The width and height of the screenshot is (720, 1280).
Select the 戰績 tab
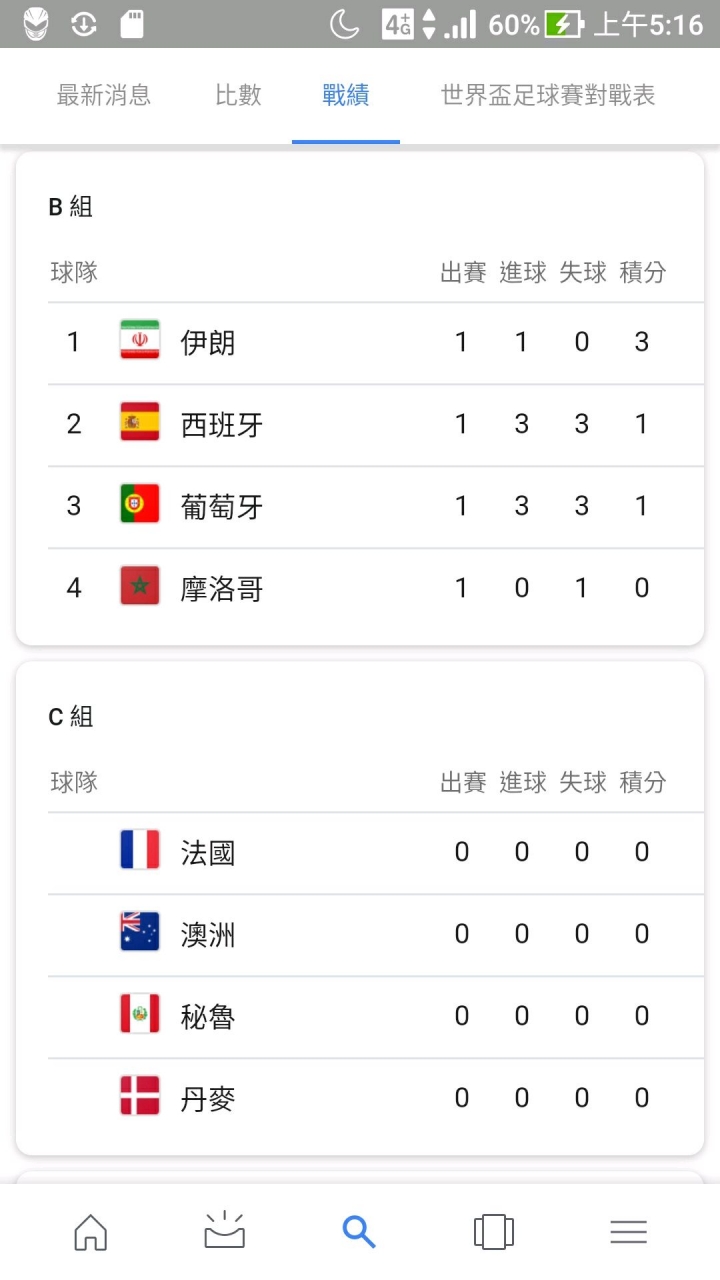click(x=346, y=95)
